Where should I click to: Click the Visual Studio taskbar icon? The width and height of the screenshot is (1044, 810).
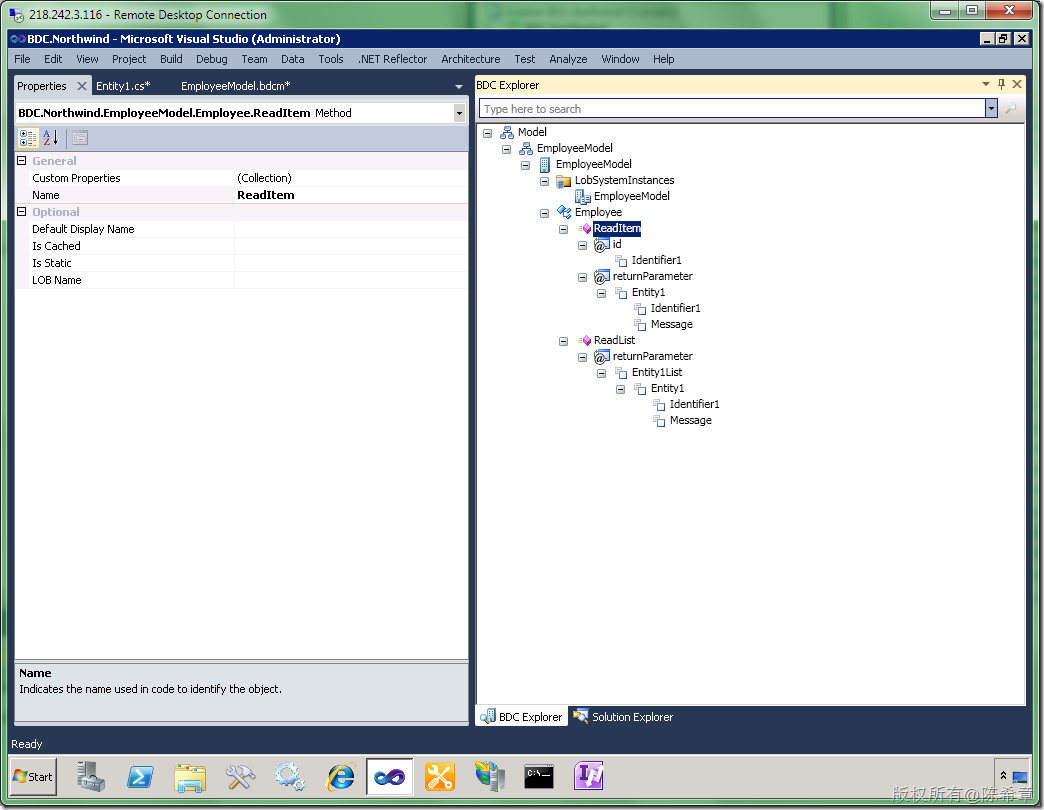tap(390, 777)
